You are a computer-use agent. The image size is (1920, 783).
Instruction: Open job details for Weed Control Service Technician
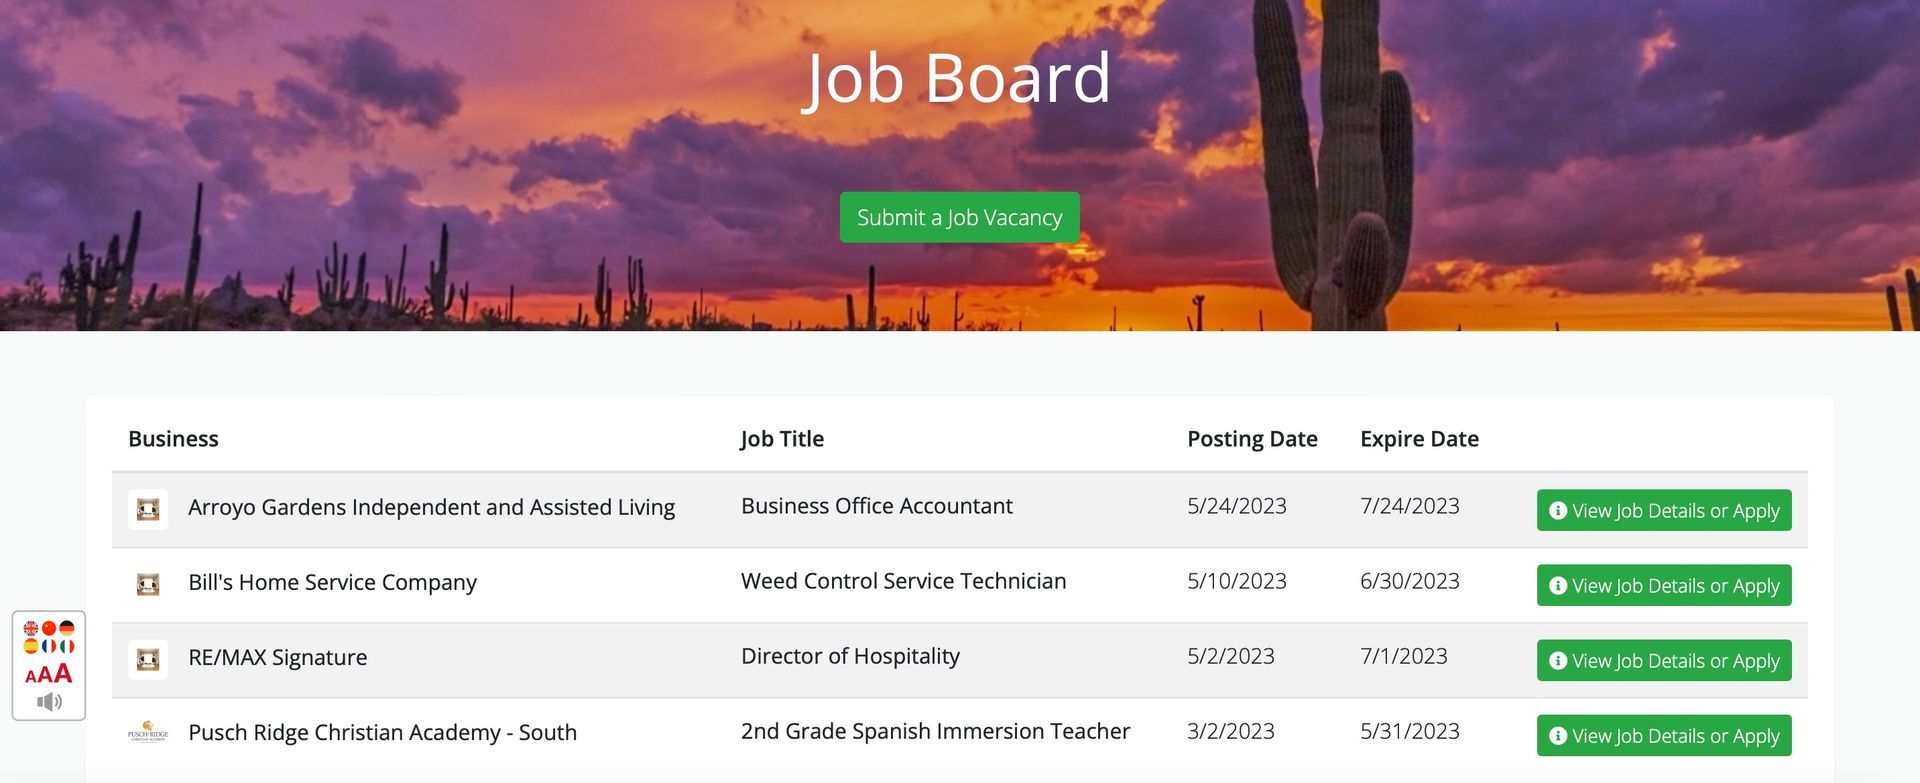click(1664, 585)
